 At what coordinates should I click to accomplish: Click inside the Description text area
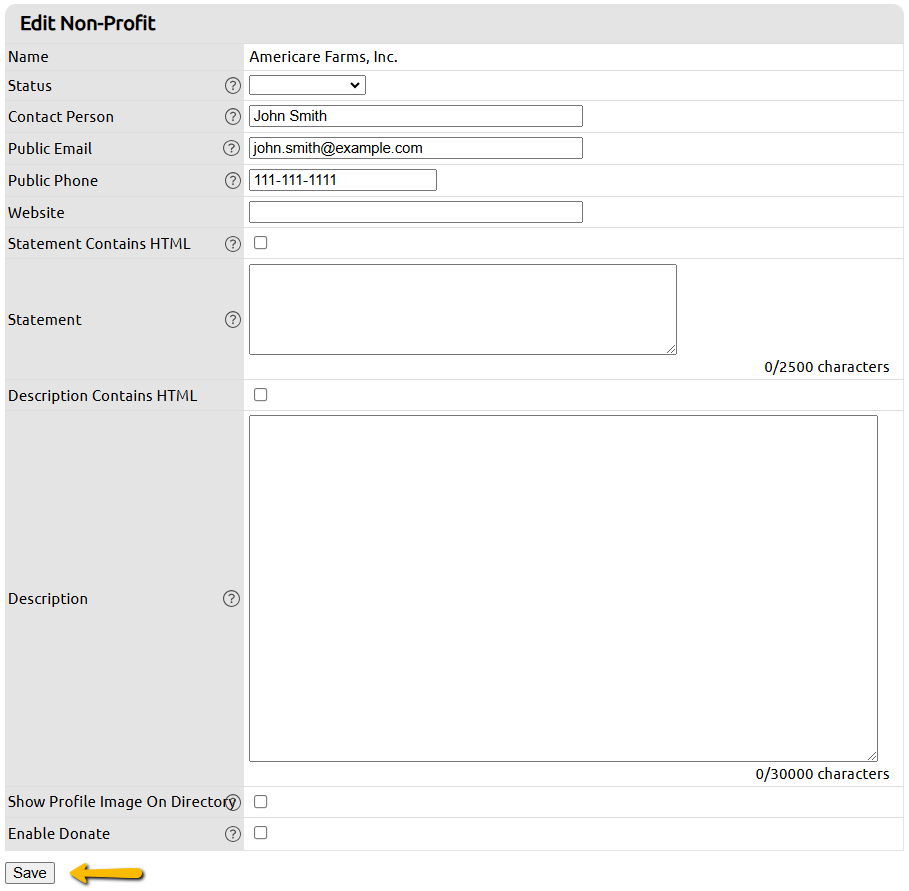[563, 588]
